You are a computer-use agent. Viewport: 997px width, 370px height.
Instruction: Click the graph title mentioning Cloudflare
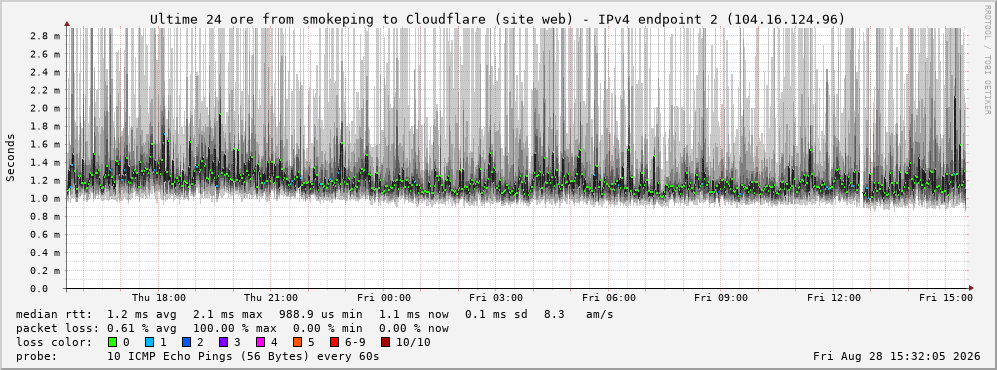pos(498,20)
